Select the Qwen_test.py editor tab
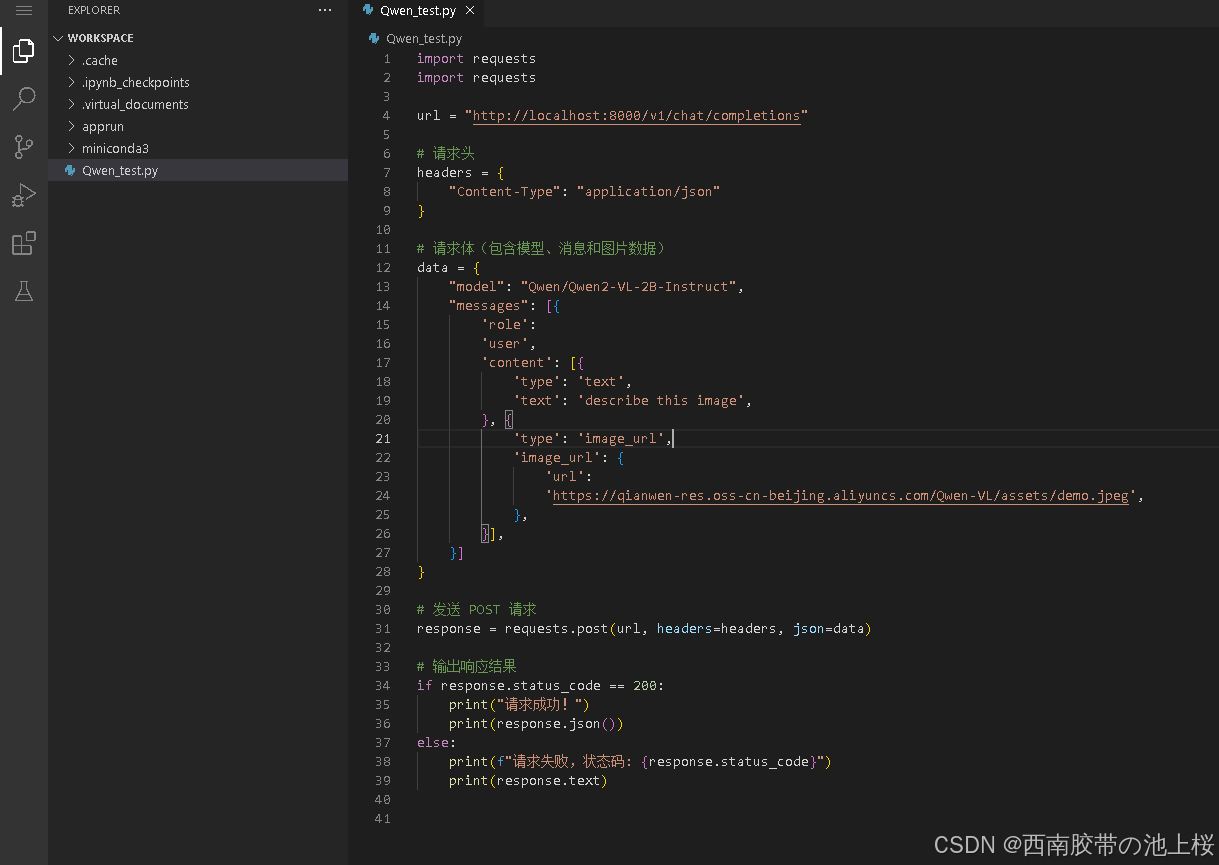Screen dimensions: 1219x865 coord(419,11)
